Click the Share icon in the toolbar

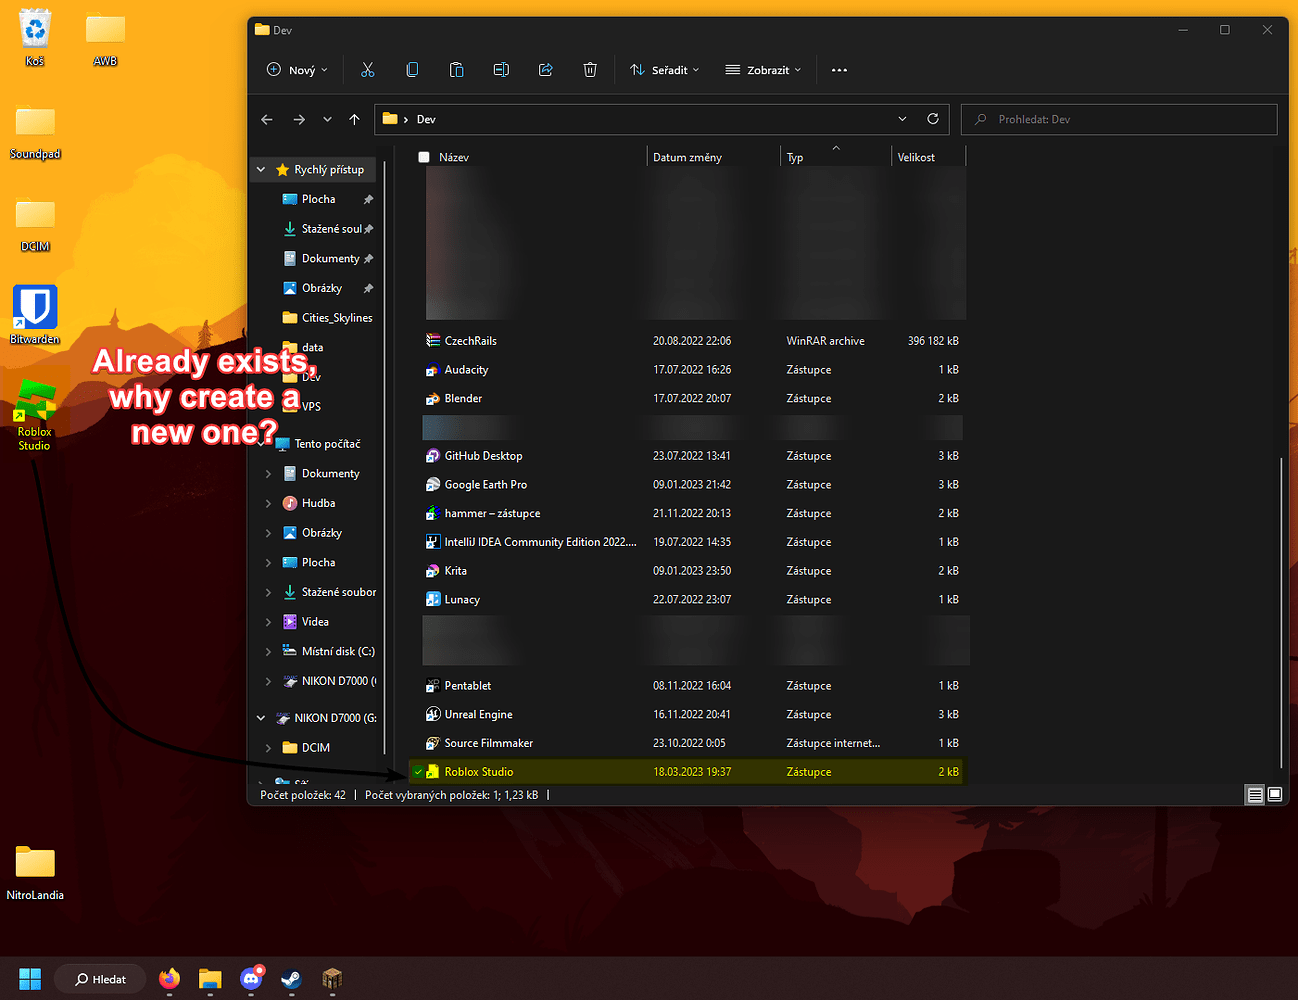point(545,69)
